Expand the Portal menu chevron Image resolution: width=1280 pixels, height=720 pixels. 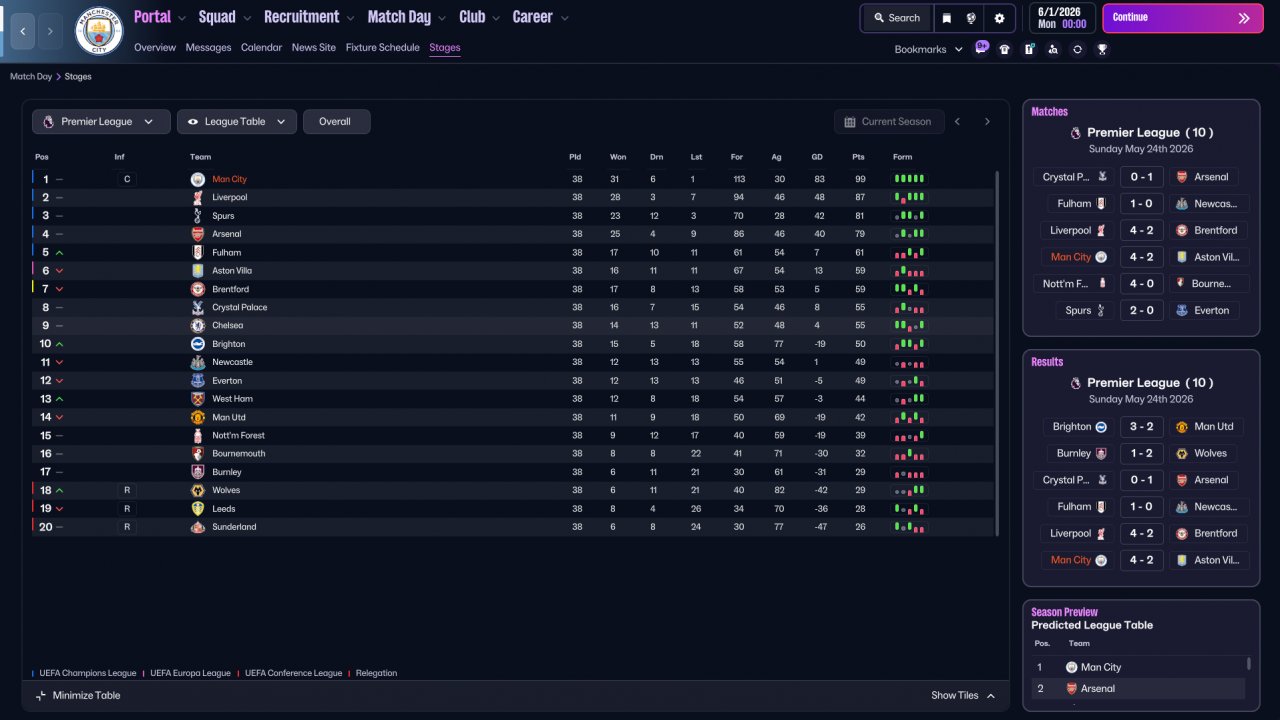coord(181,18)
